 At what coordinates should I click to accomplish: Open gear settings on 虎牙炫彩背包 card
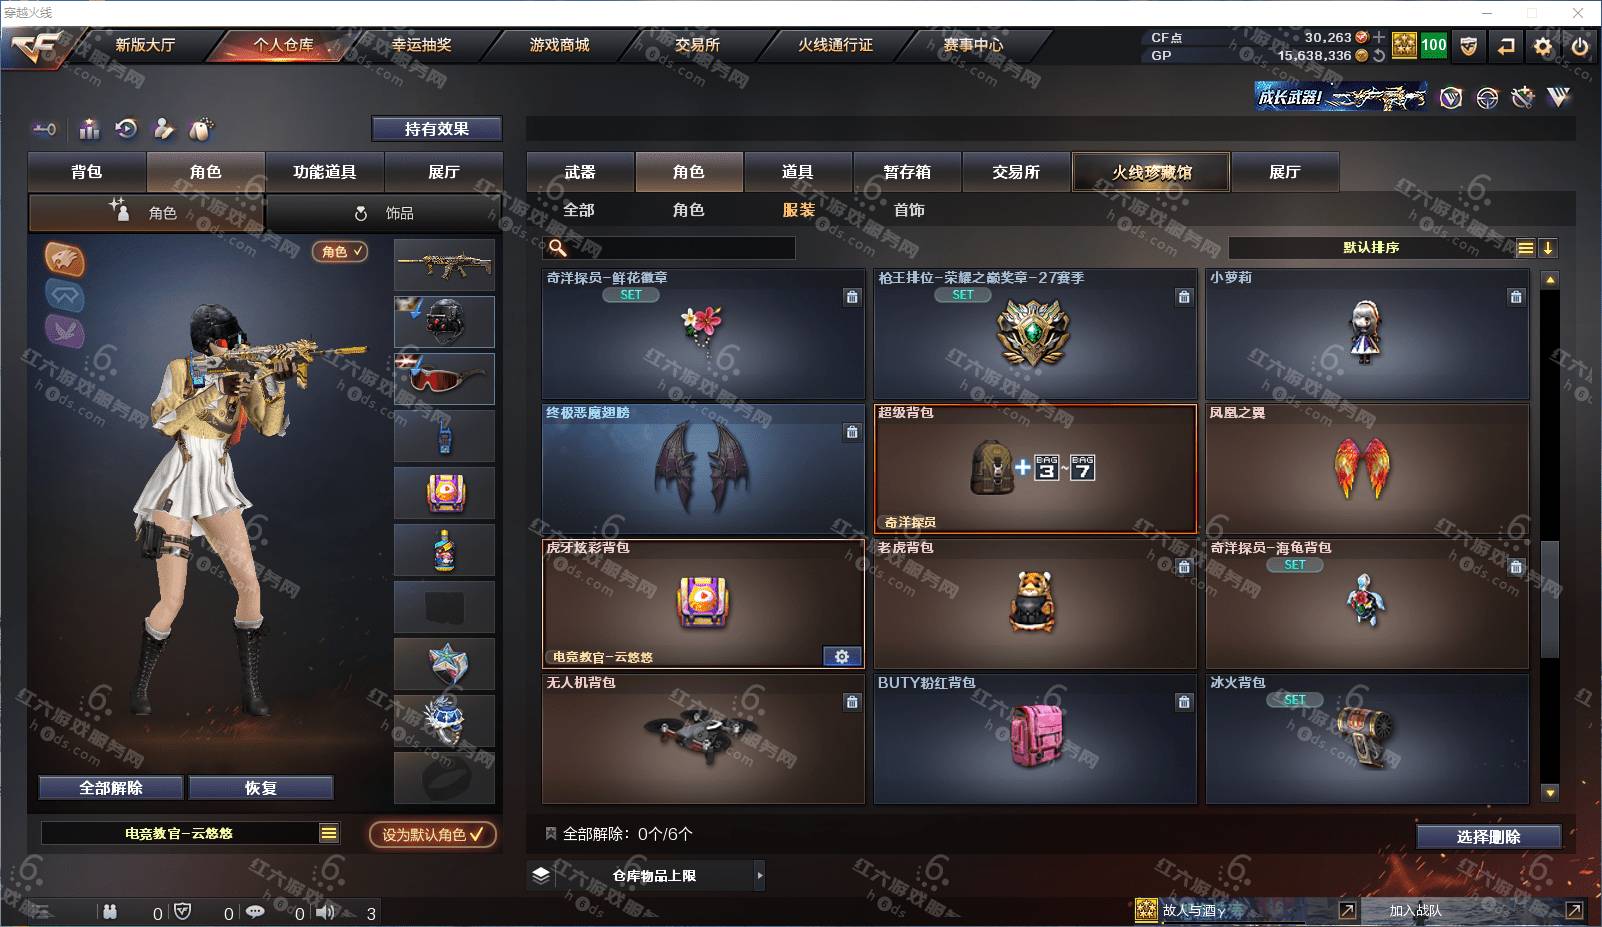842,656
